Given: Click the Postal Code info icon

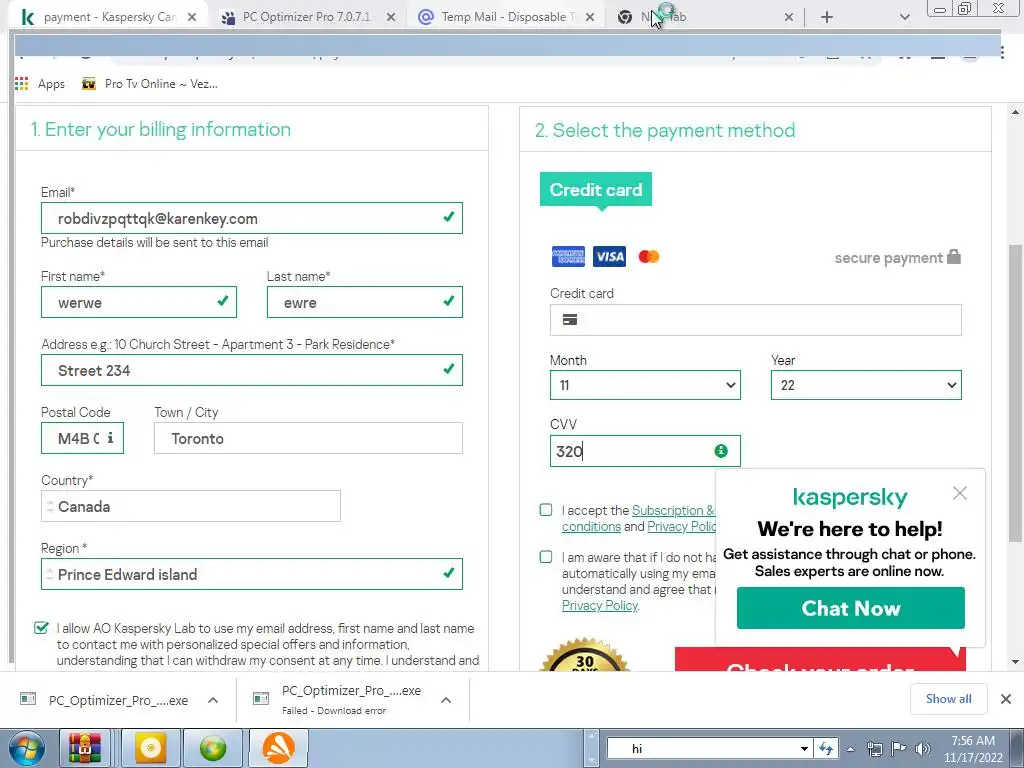Looking at the screenshot, I should point(110,438).
